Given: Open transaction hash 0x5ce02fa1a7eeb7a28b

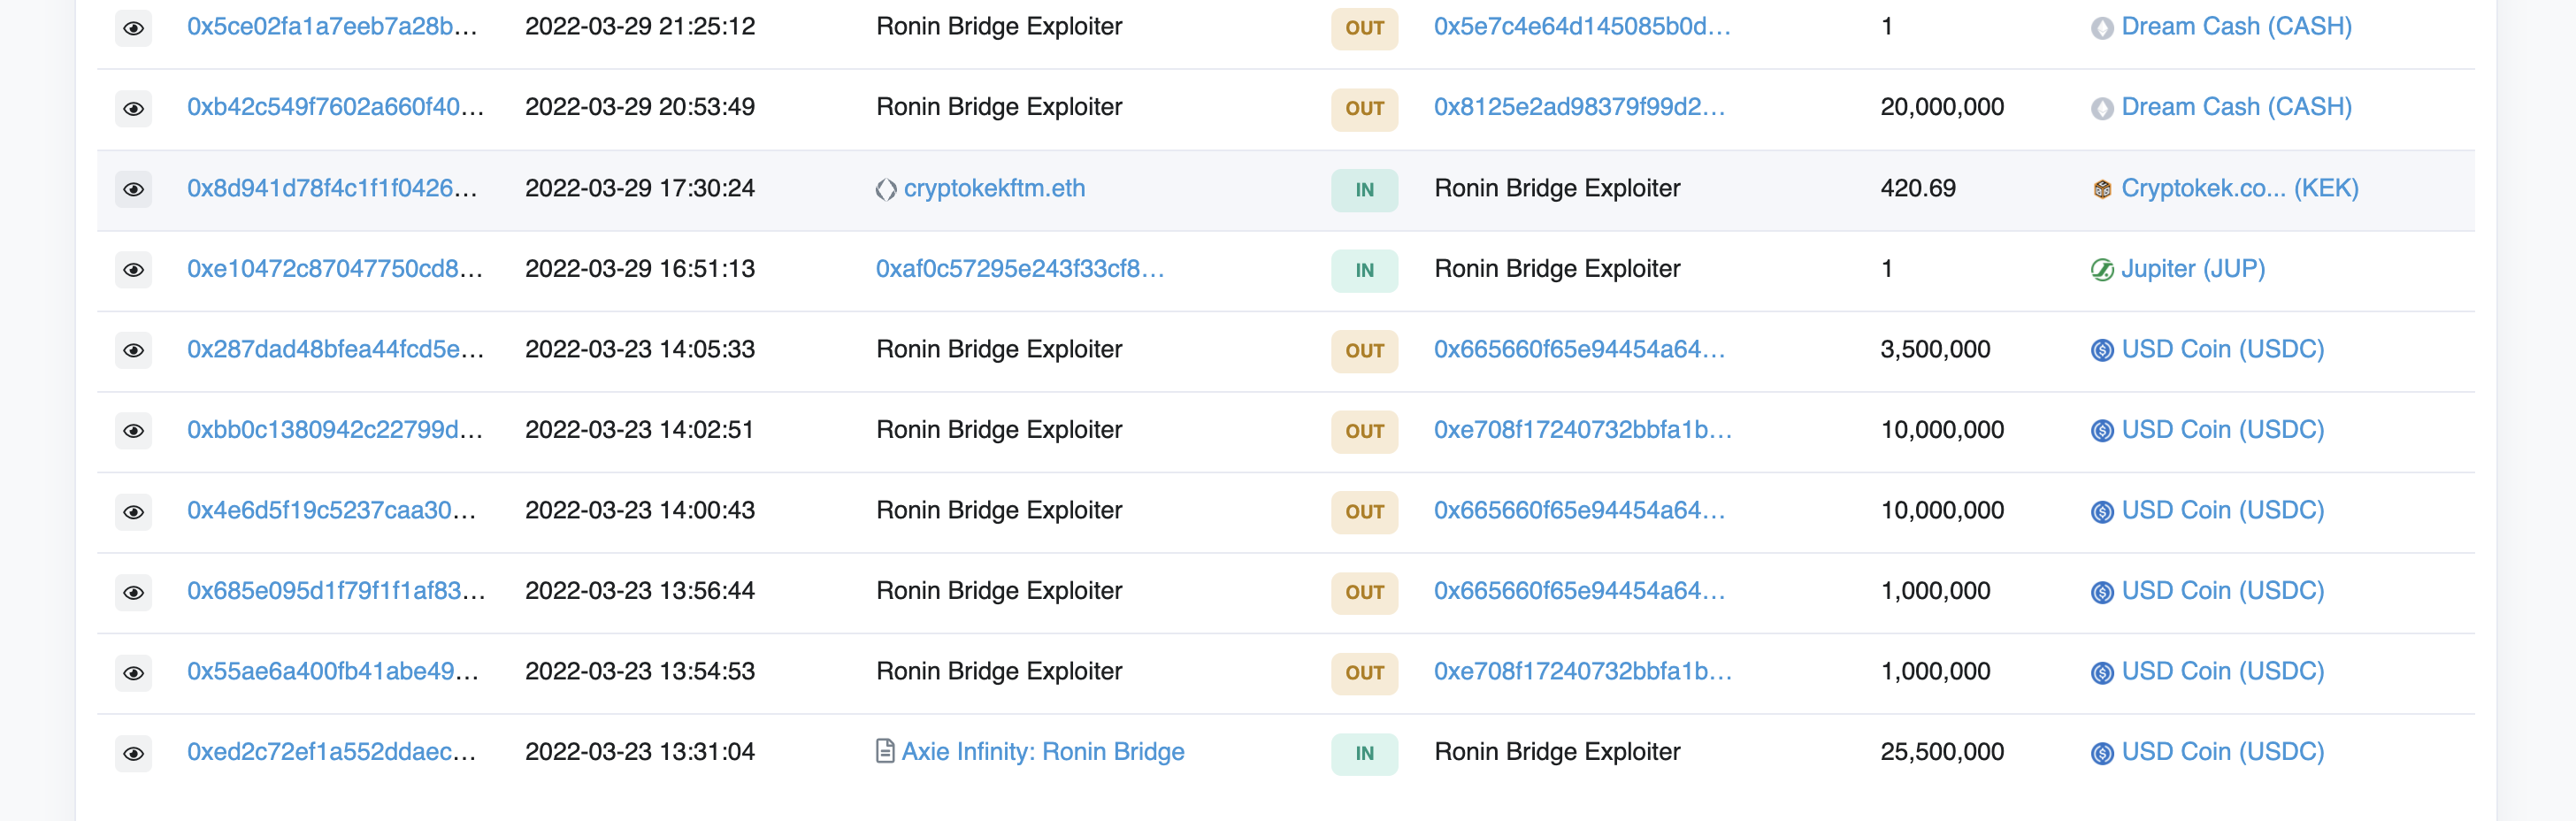Looking at the screenshot, I should point(332,27).
